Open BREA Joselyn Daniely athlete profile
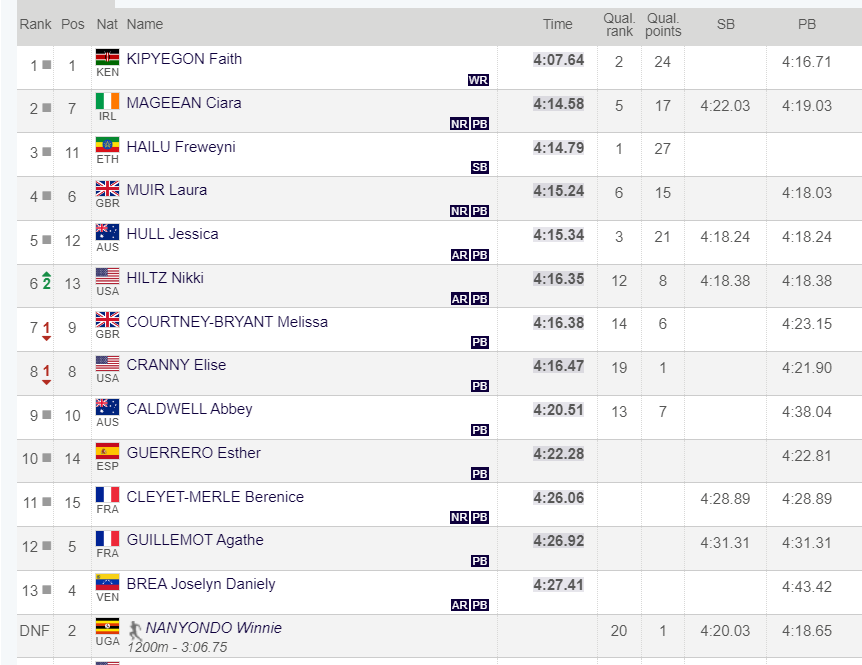This screenshot has width=862, height=665. pos(201,584)
